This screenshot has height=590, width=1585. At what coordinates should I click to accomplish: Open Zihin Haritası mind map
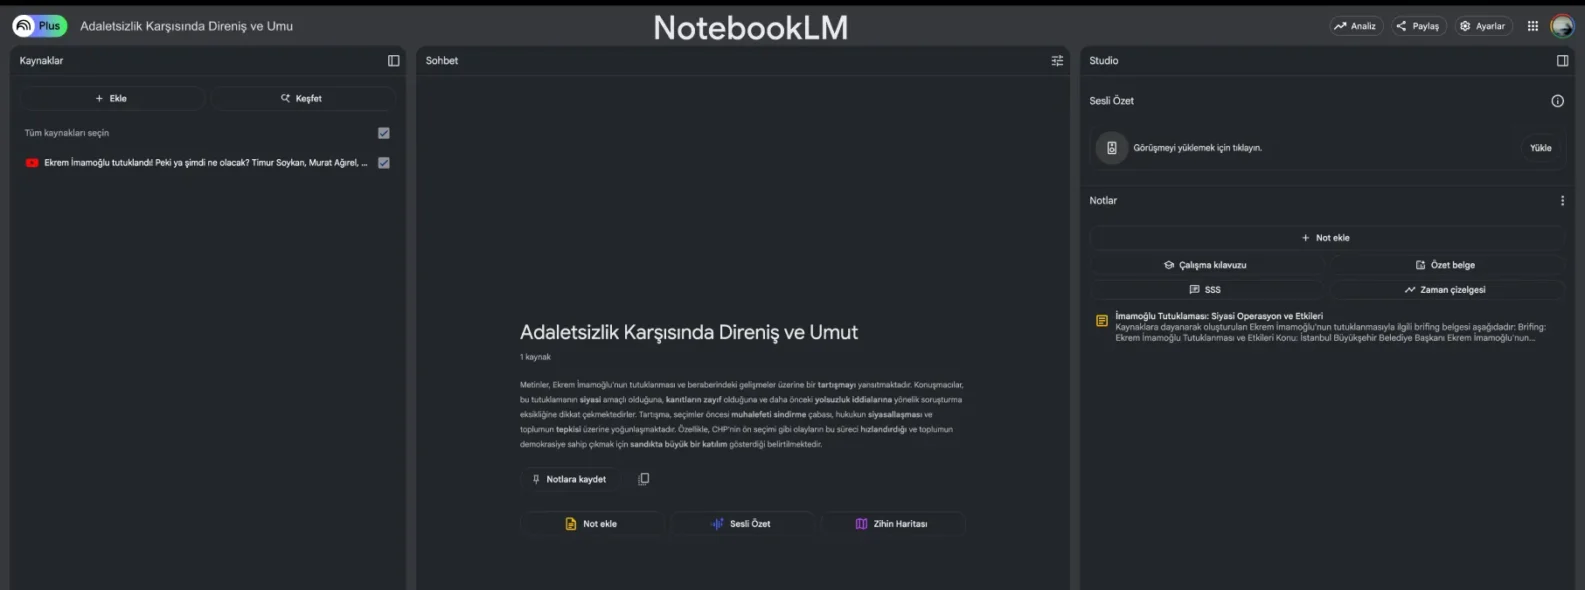pyautogui.click(x=893, y=524)
